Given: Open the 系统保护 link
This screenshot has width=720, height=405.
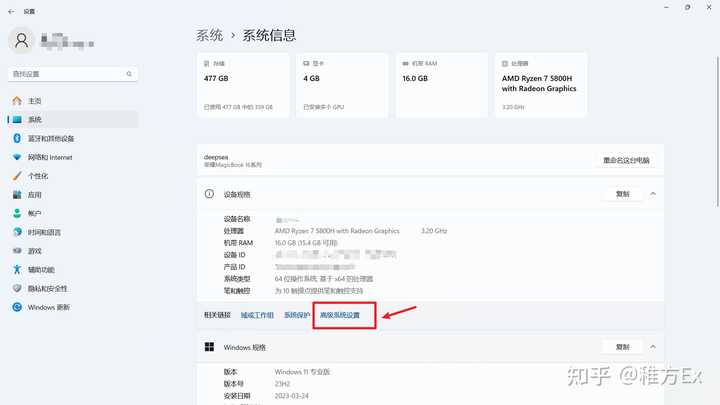Looking at the screenshot, I should click(297, 315).
